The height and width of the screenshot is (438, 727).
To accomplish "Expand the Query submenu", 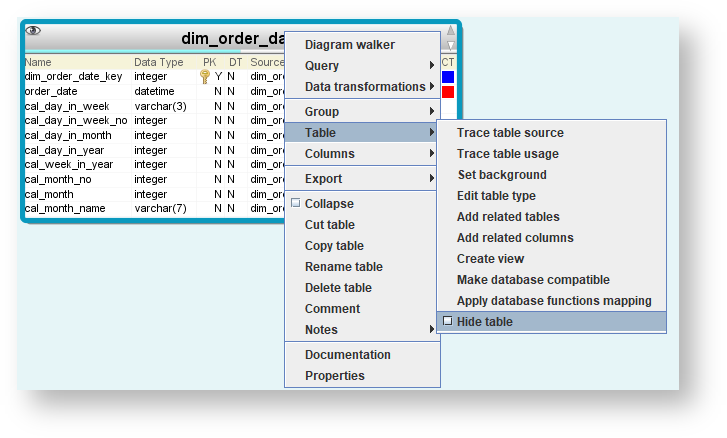I will (362, 65).
